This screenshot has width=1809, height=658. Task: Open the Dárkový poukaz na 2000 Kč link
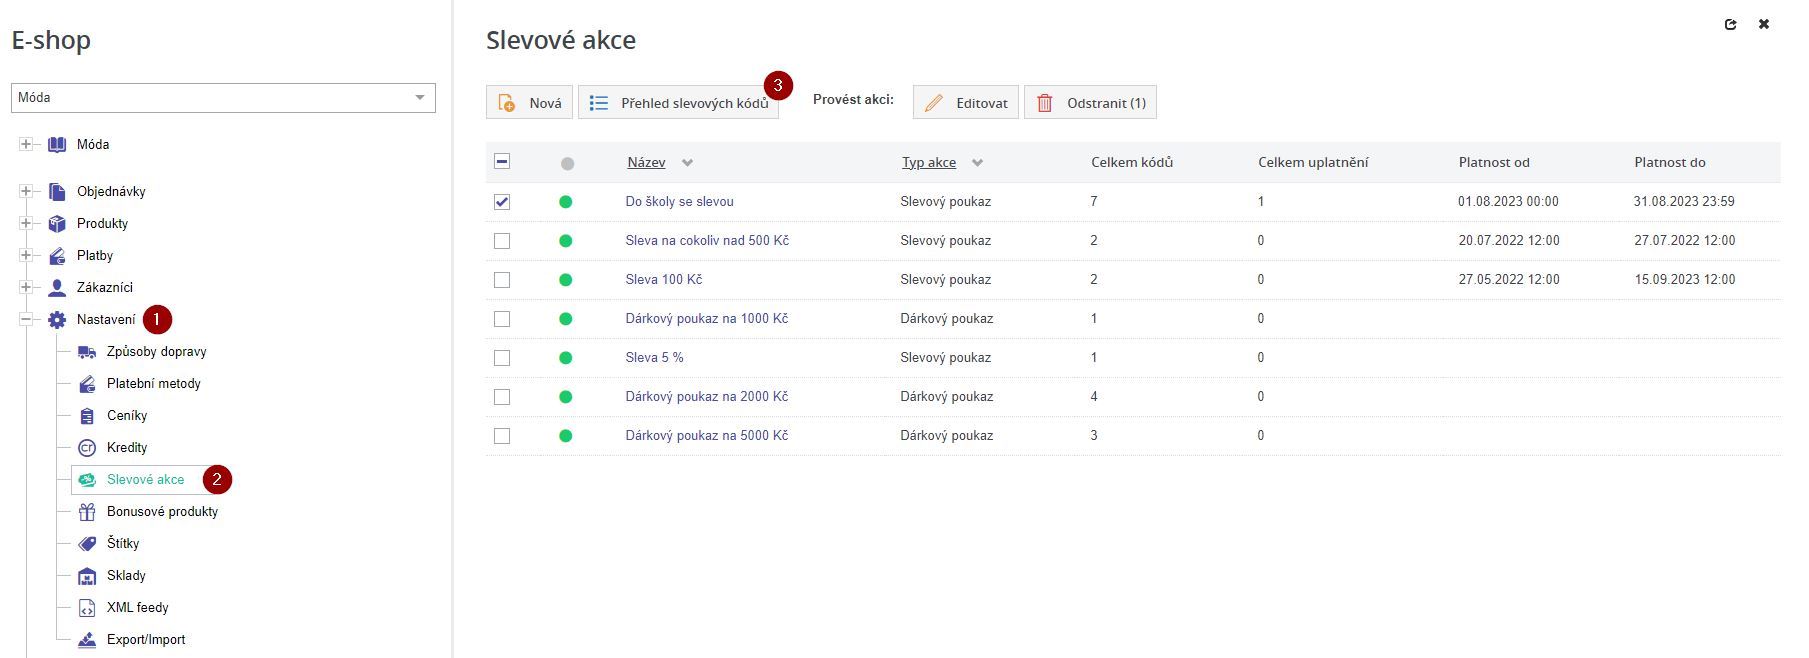pyautogui.click(x=706, y=397)
